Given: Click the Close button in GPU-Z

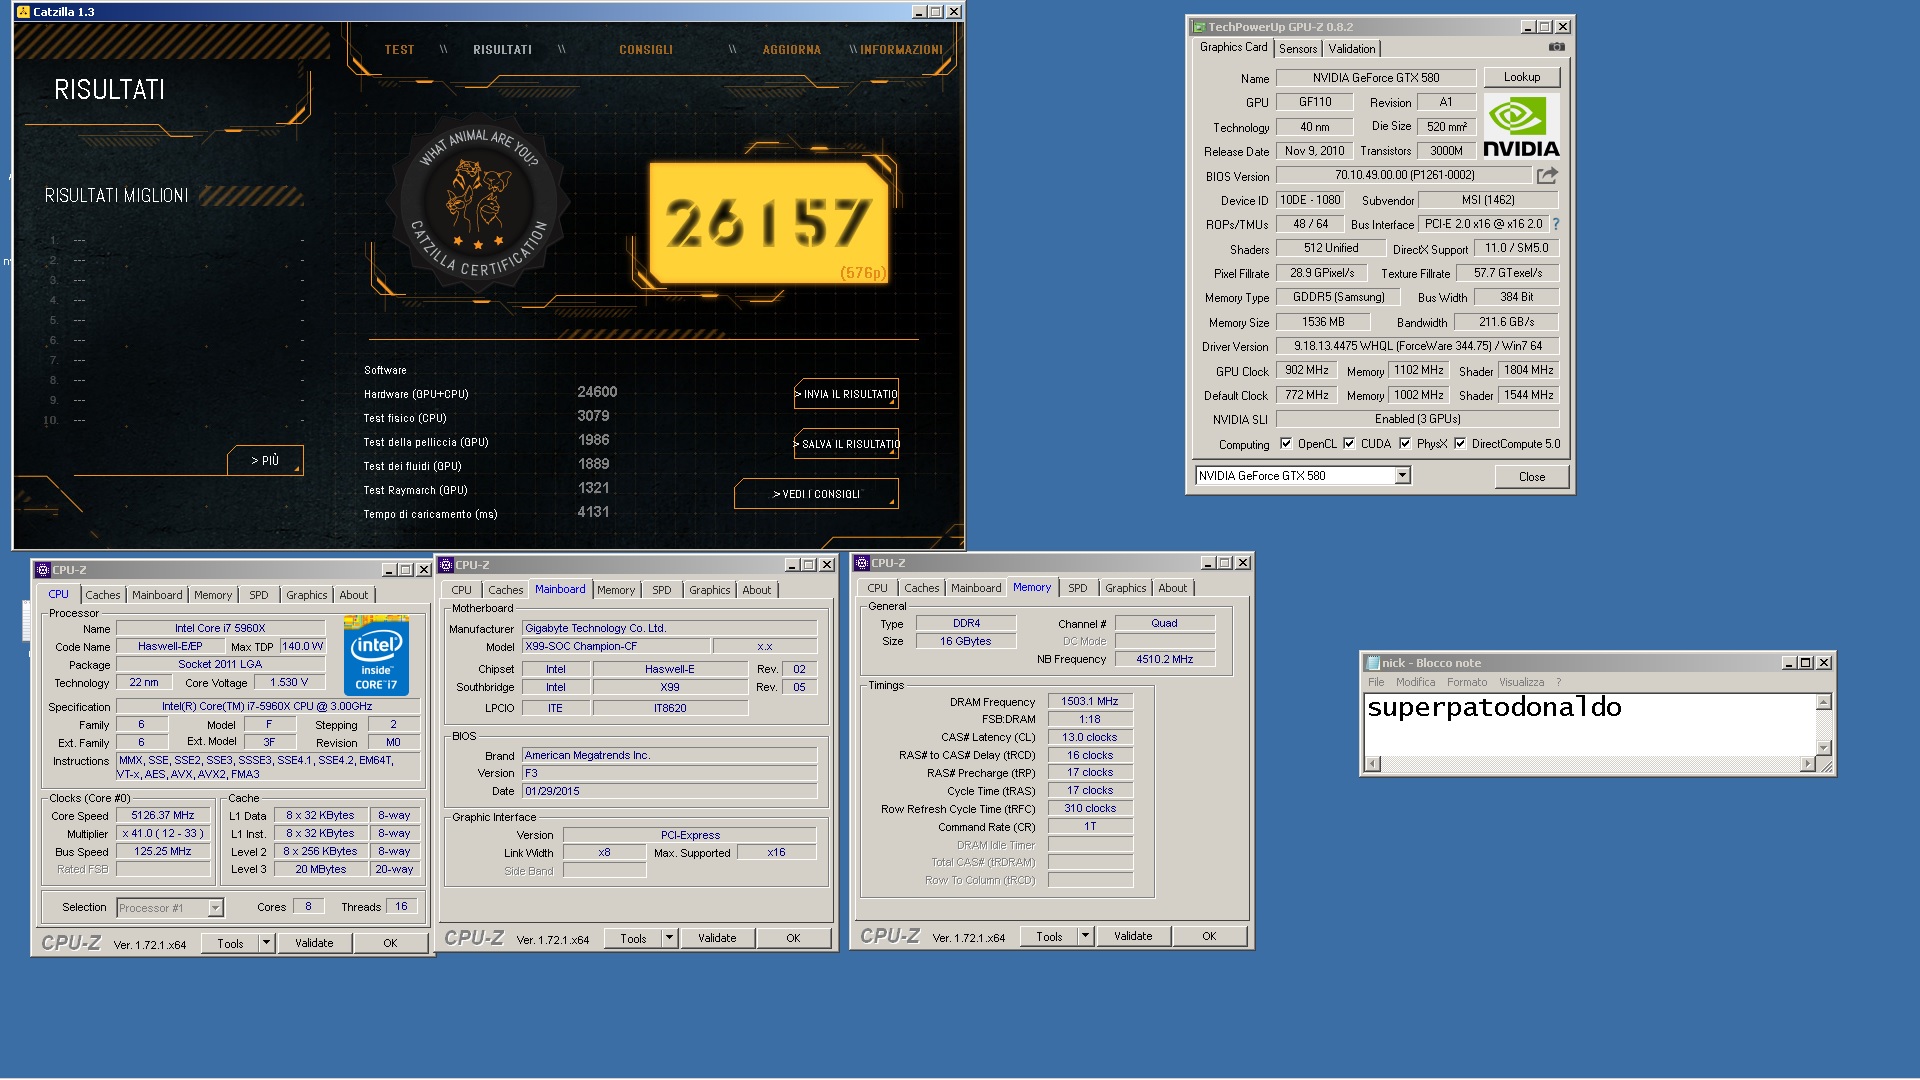Looking at the screenshot, I should pyautogui.click(x=1531, y=477).
